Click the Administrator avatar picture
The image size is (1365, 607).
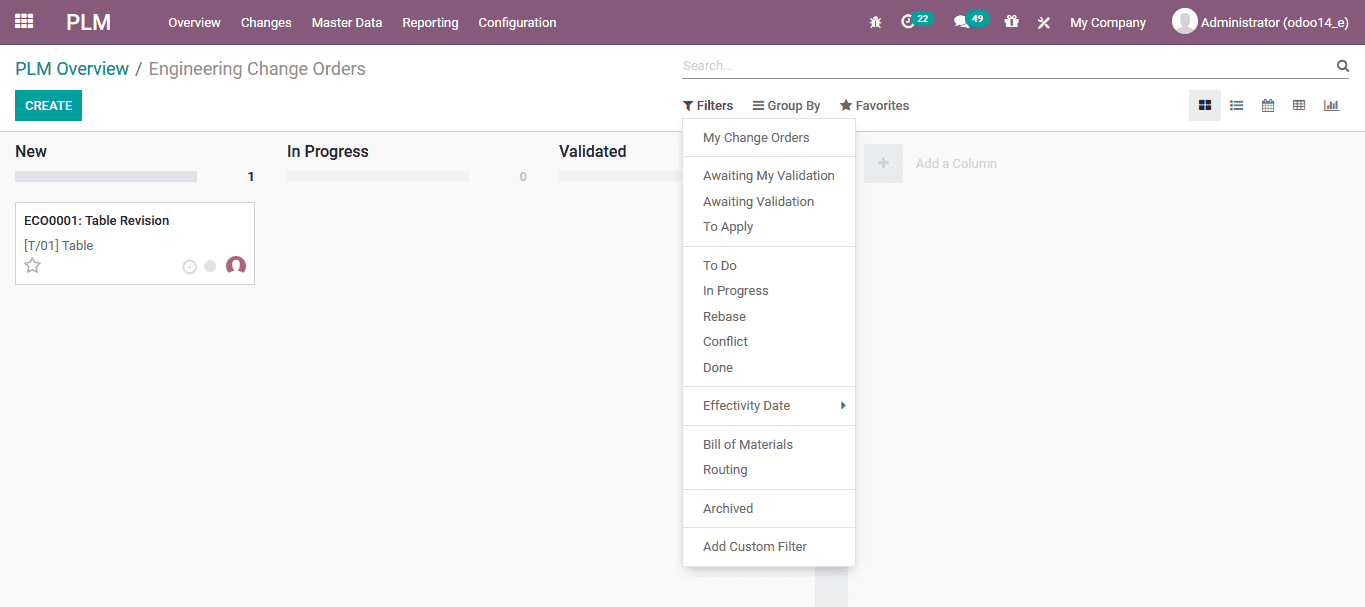pos(1184,21)
